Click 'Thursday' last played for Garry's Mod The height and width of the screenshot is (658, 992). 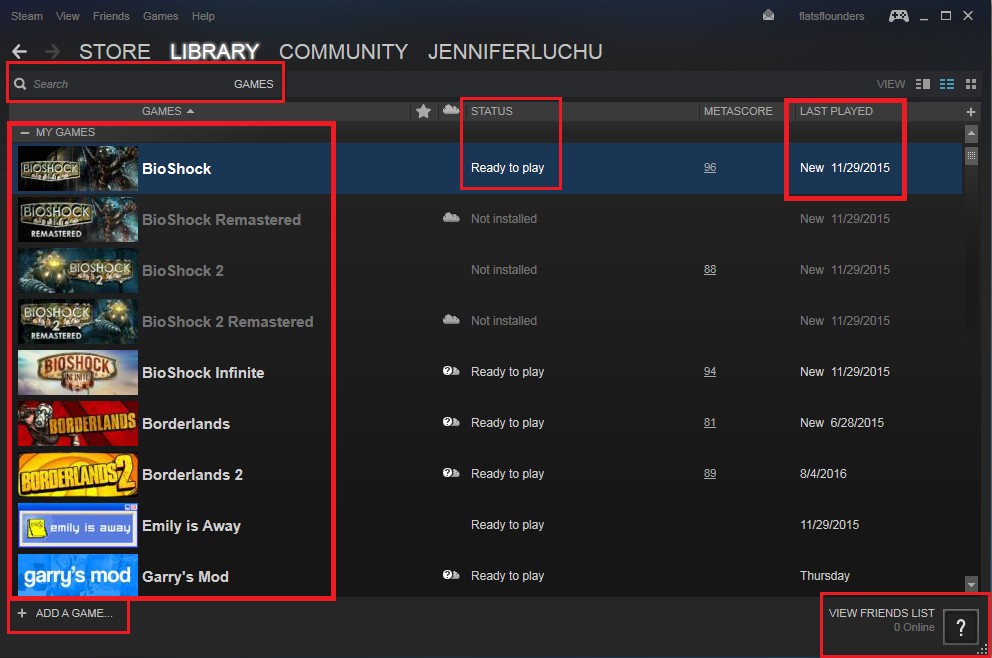pyautogui.click(x=824, y=576)
